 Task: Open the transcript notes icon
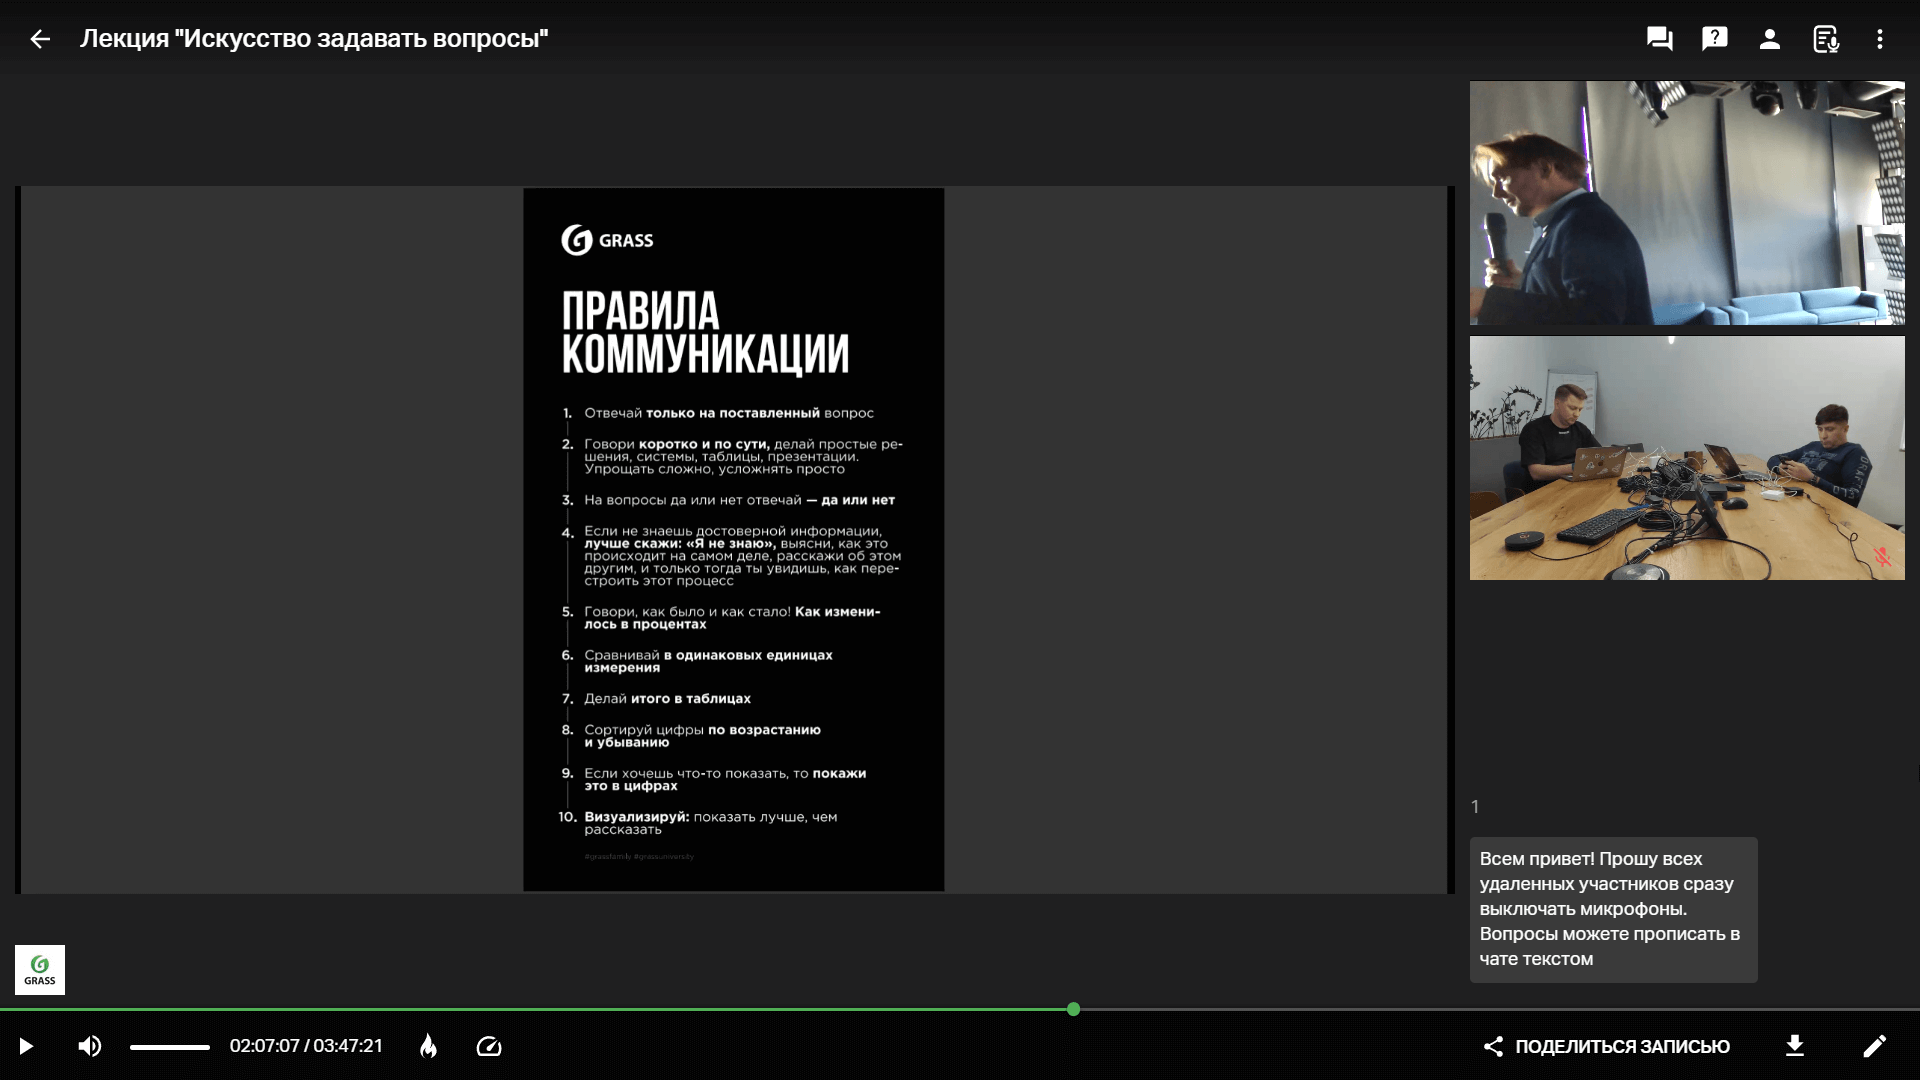coord(1825,39)
